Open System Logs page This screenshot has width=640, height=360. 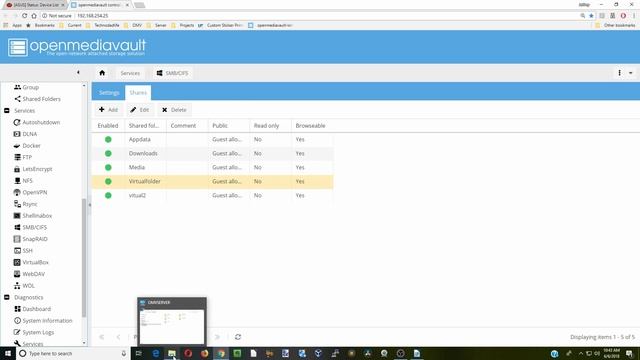[x=34, y=332]
